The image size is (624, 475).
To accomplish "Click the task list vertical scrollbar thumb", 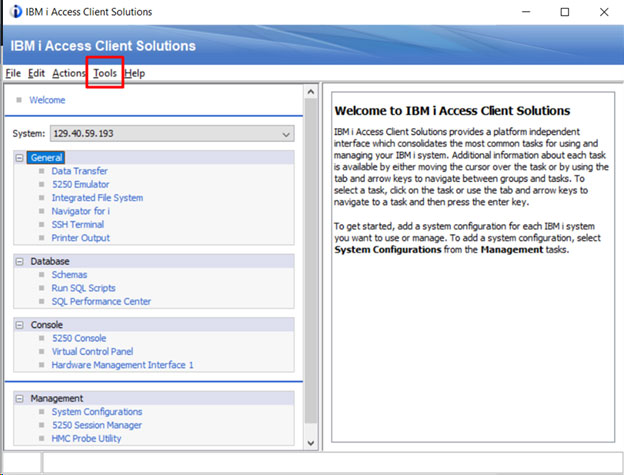I will pyautogui.click(x=311, y=261).
